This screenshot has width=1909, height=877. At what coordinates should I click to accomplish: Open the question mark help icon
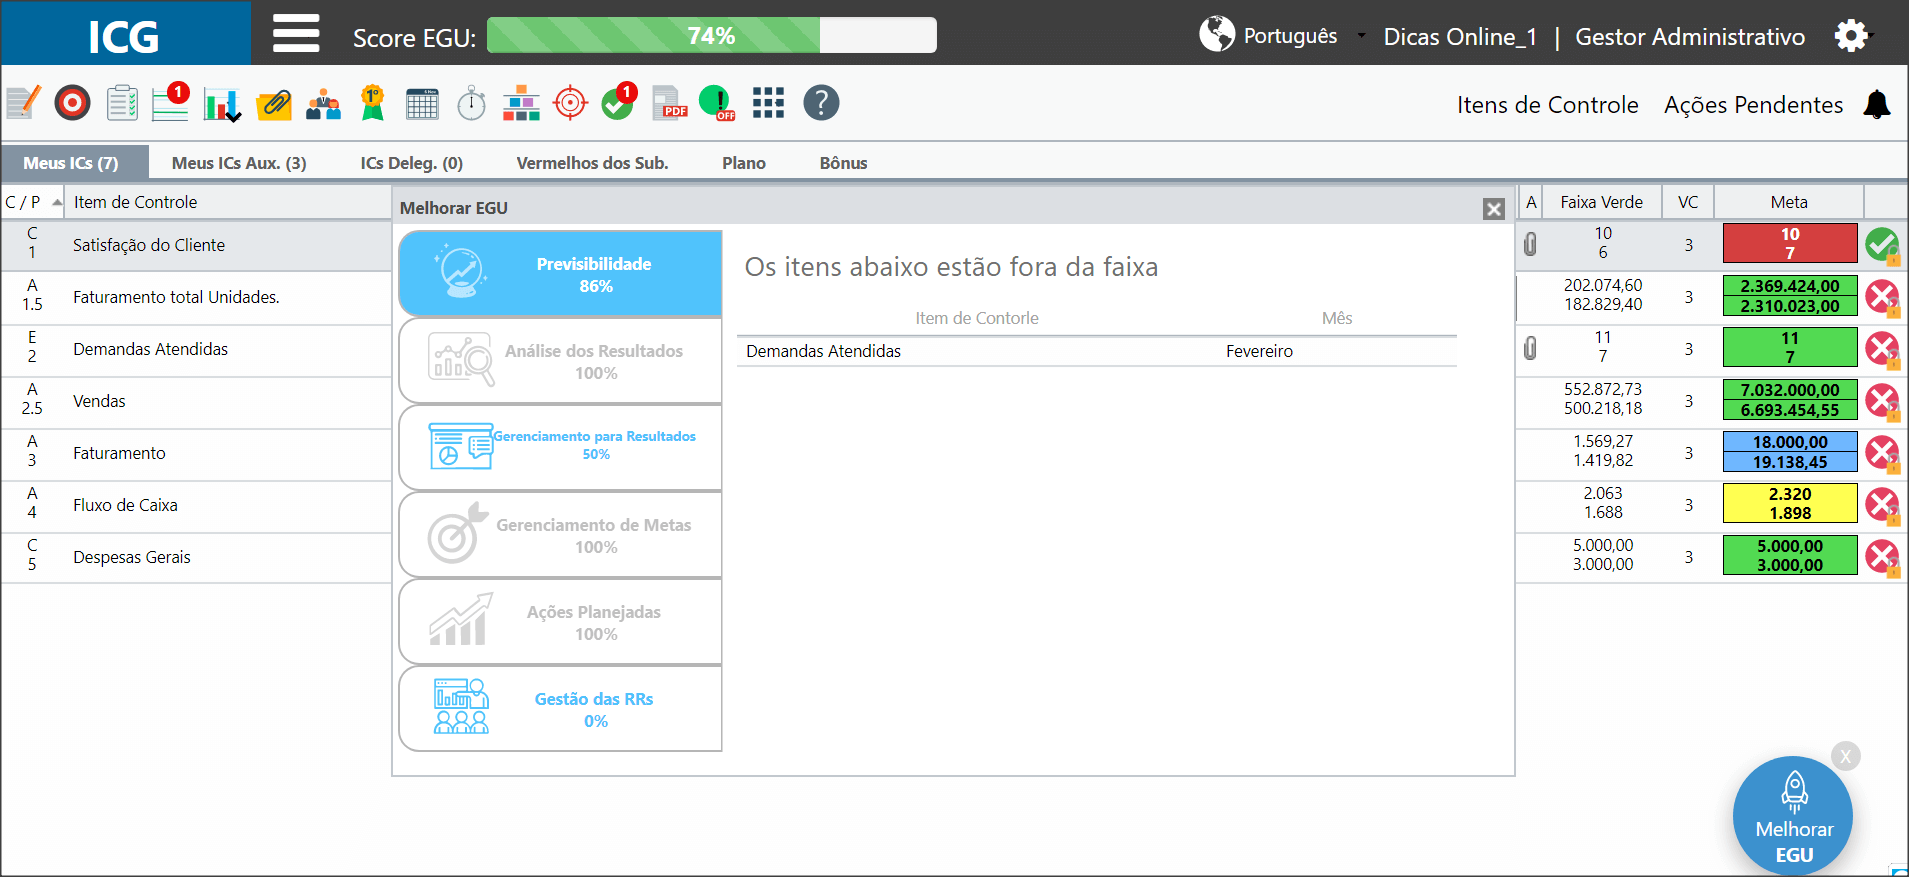[x=821, y=103]
